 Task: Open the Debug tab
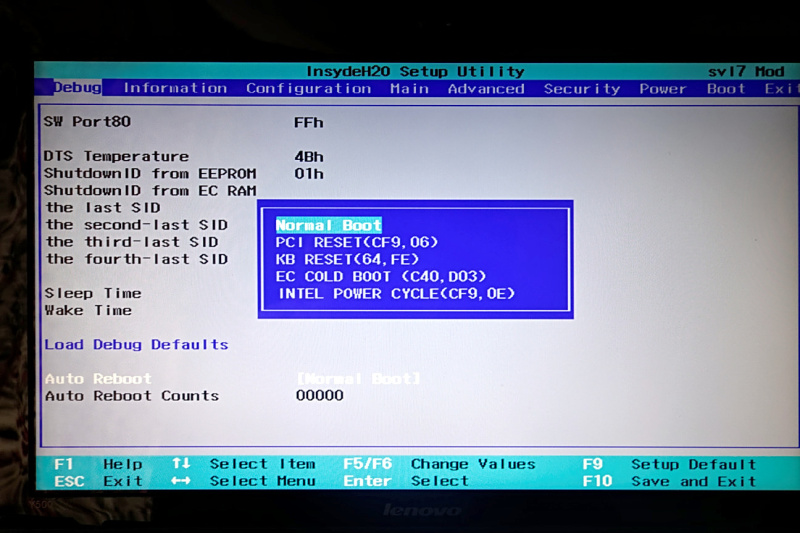pos(77,88)
